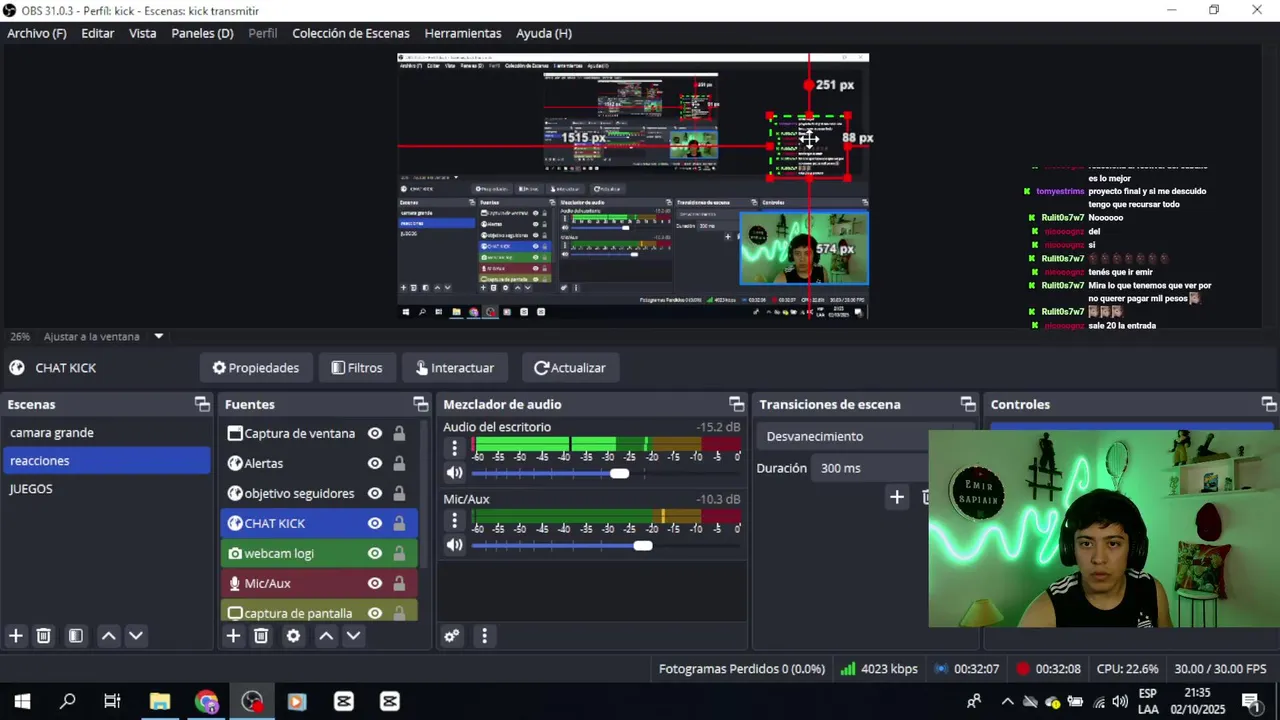Delete selected scene with trash icon
The width and height of the screenshot is (1280, 720).
pos(44,636)
